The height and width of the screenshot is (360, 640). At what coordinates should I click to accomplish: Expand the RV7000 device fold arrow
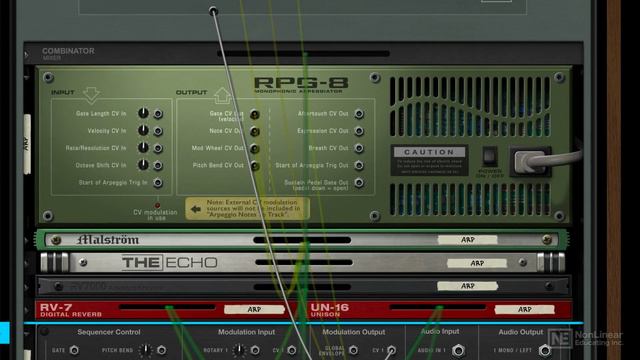pyautogui.click(x=27, y=287)
